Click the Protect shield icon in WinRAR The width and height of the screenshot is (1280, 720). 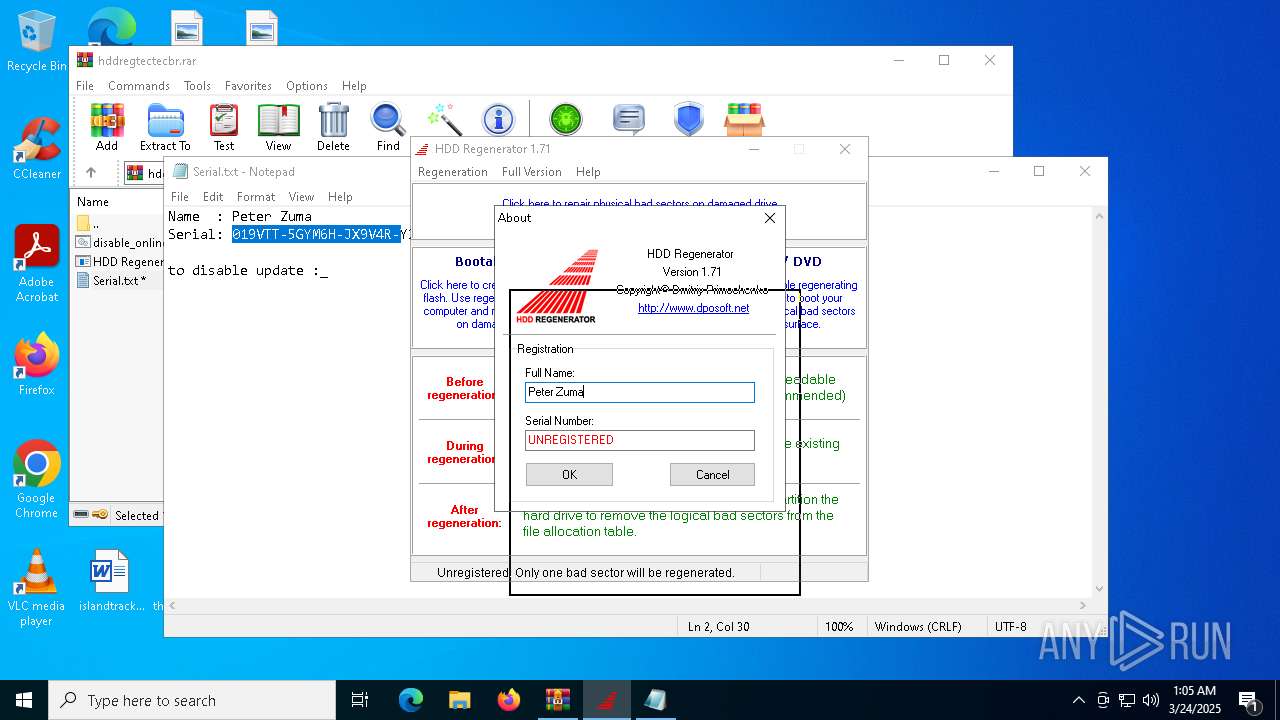[688, 119]
